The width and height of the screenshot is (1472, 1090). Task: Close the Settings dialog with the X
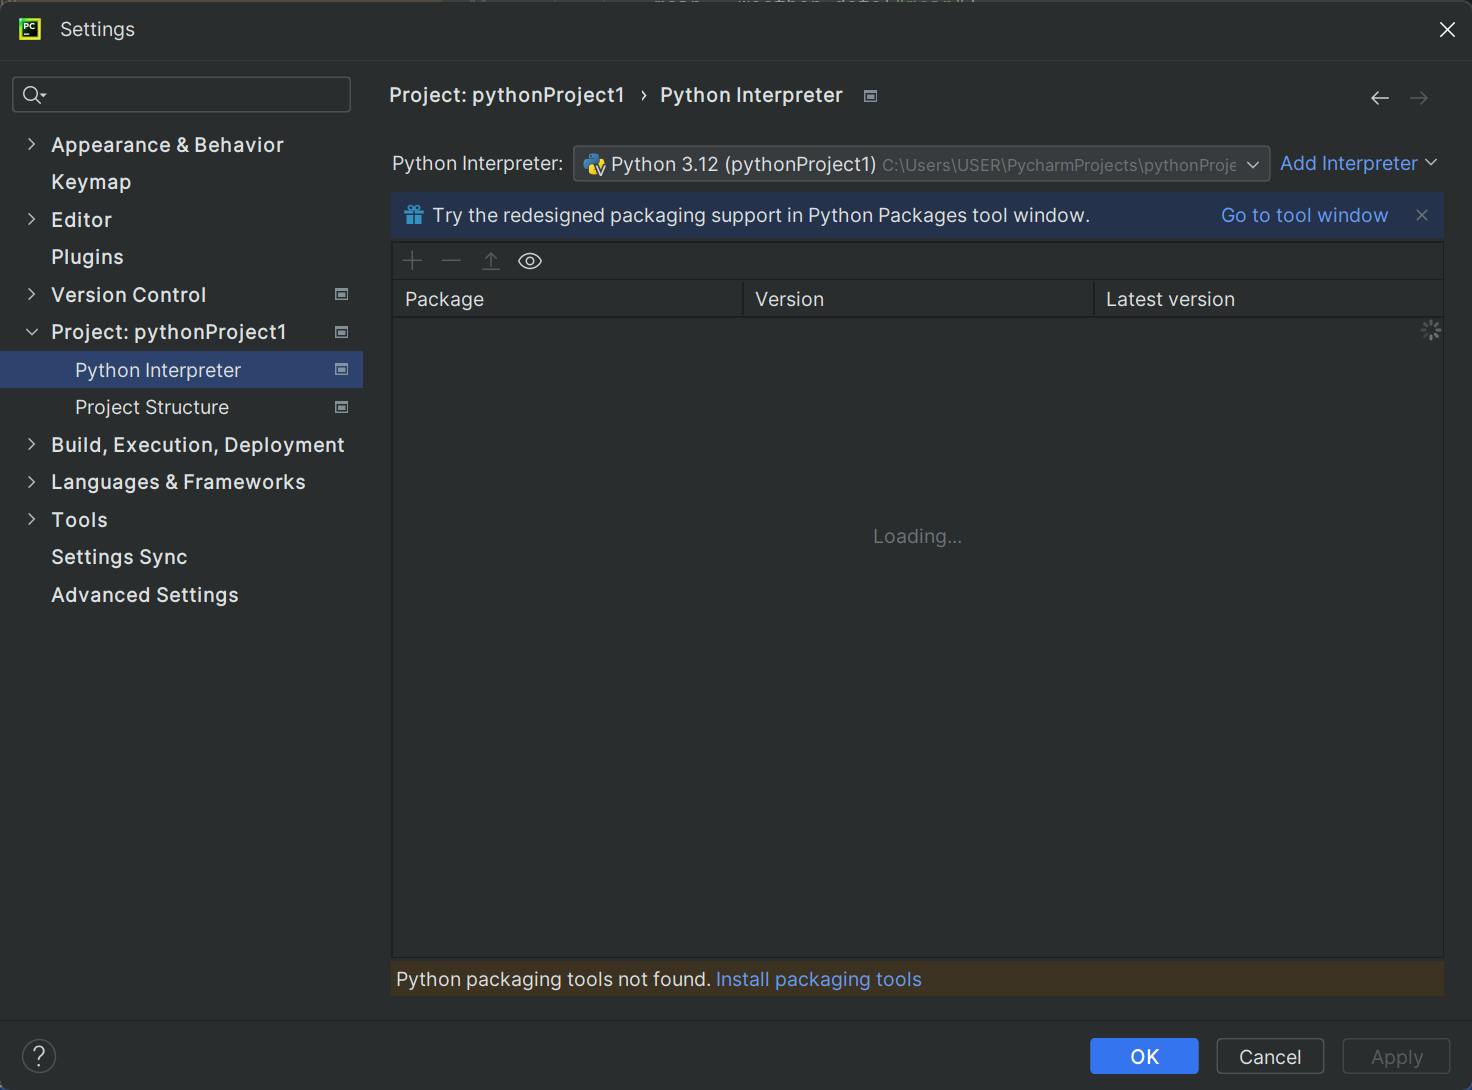[1447, 30]
